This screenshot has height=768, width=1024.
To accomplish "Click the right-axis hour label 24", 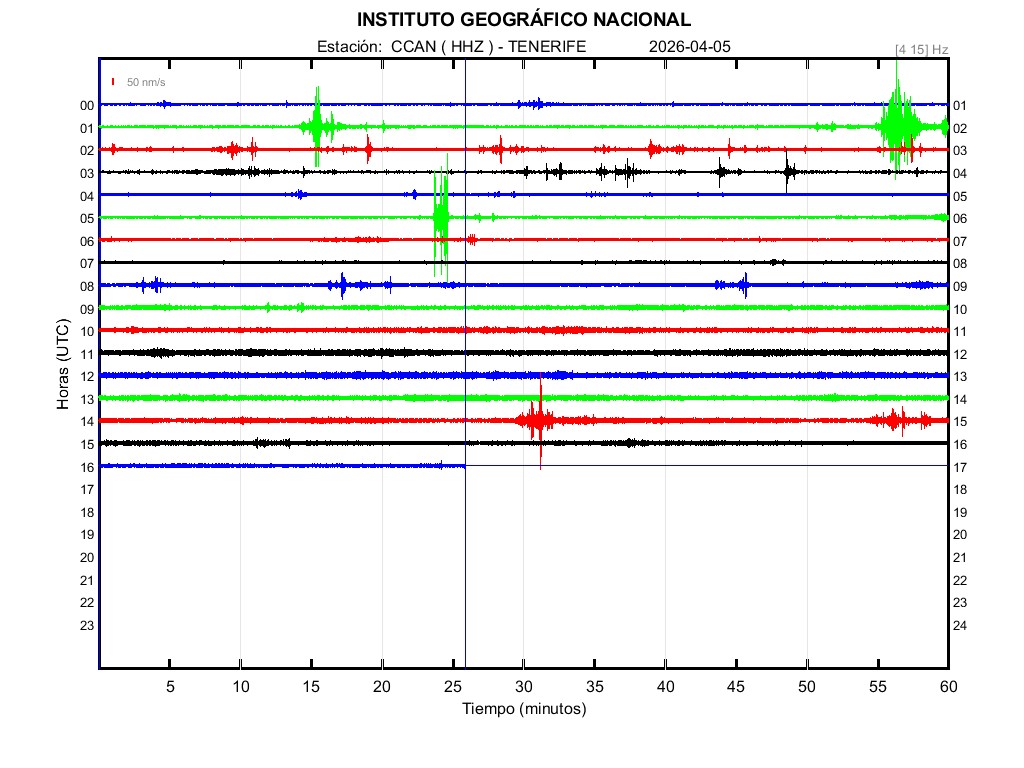I will [x=960, y=625].
